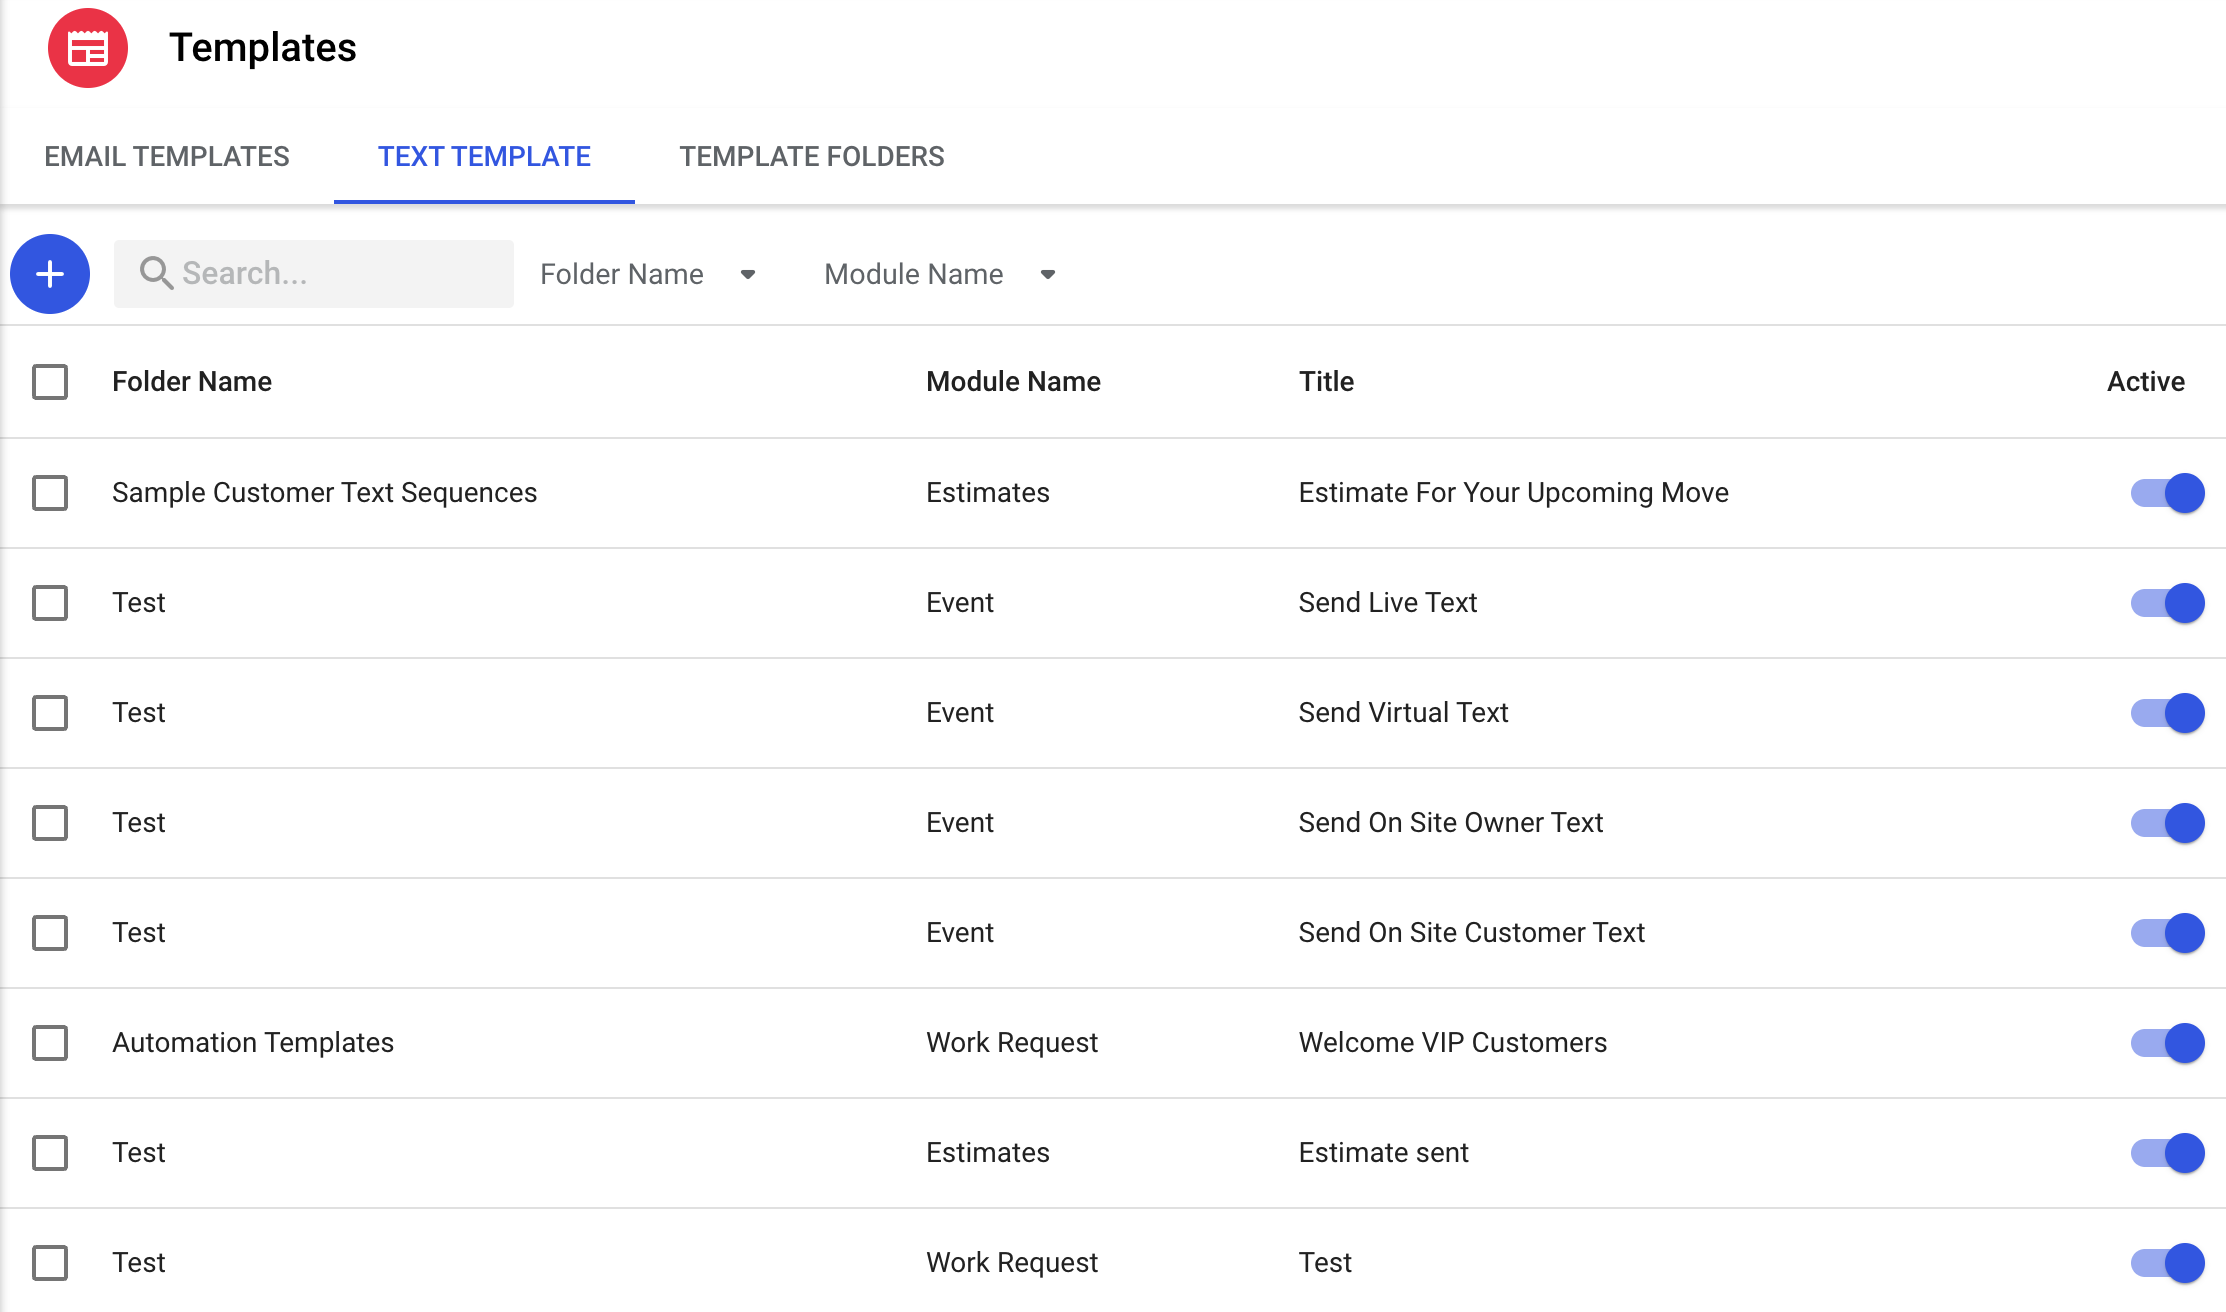Tick checkbox for Sample Customer Text Sequences row
2226x1312 pixels.
(50, 492)
